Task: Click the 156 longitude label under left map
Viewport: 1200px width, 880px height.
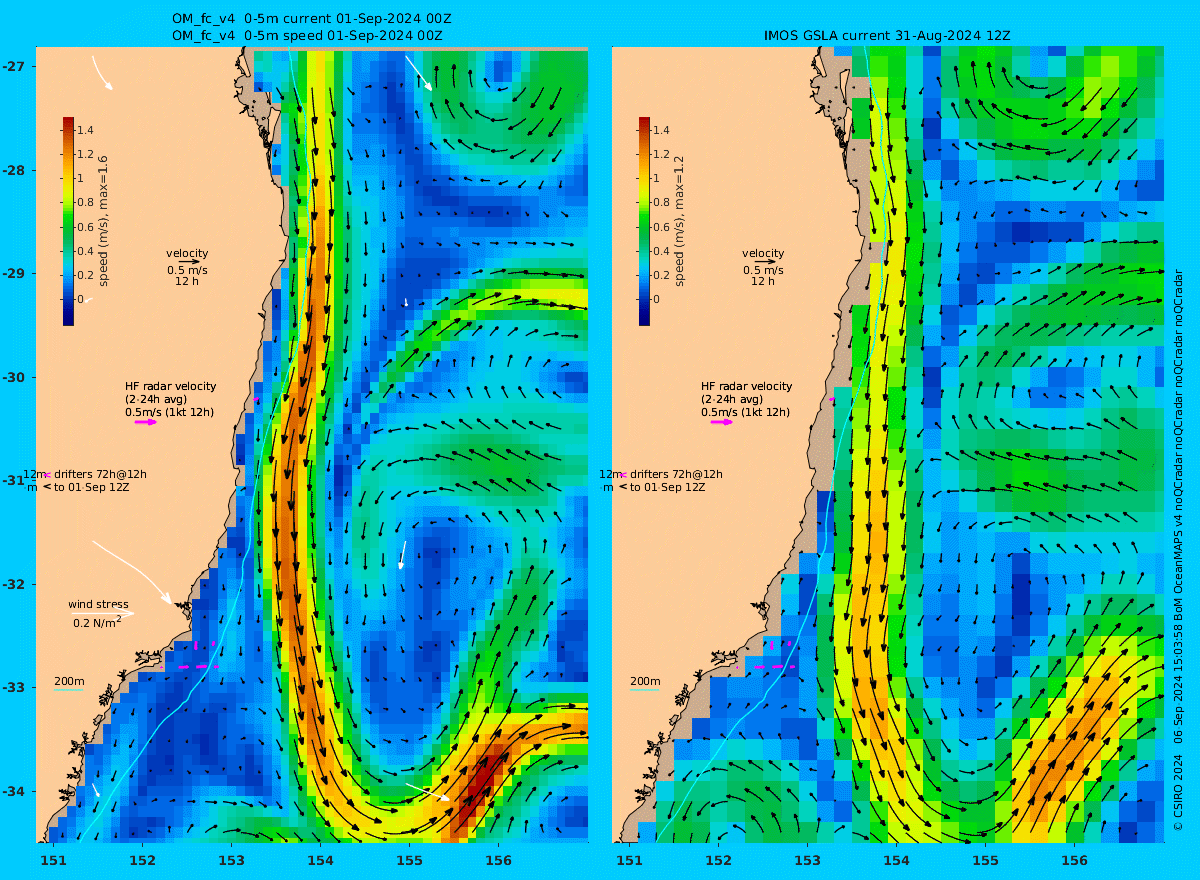Action: (498, 860)
